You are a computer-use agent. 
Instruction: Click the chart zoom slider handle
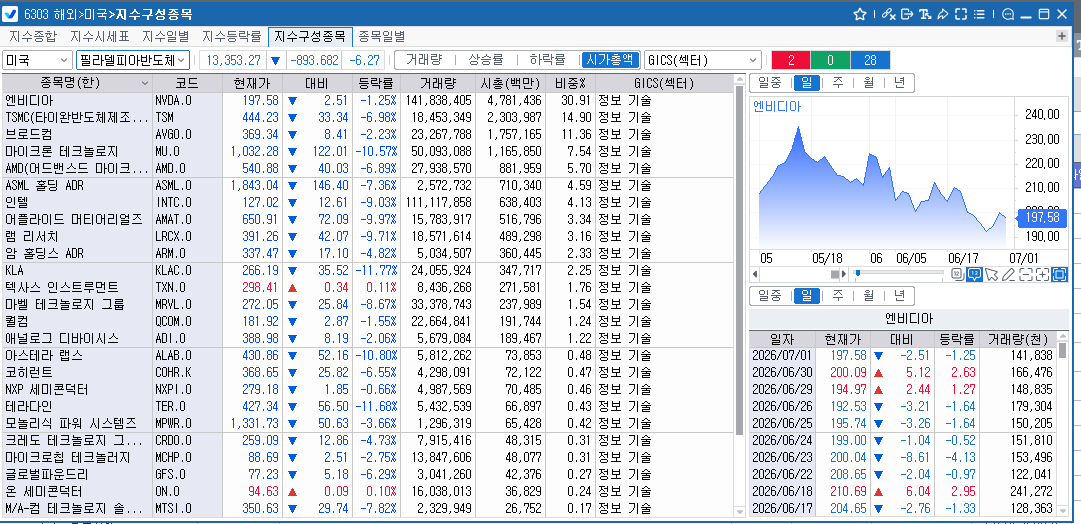pyautogui.click(x=858, y=273)
